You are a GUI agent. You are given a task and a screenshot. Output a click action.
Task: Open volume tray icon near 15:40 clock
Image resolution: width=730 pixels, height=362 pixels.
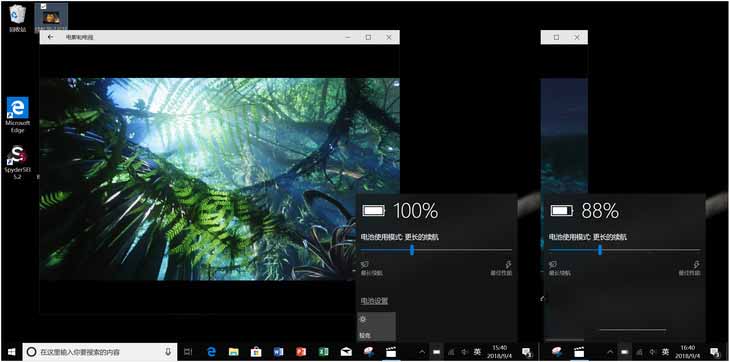coord(464,352)
